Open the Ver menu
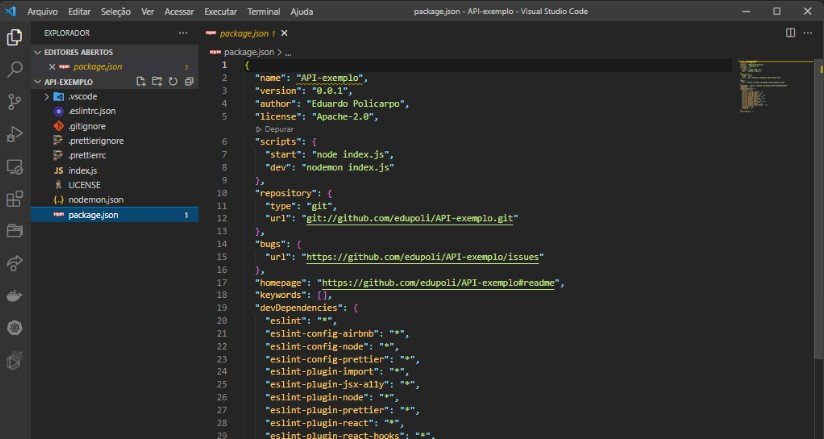 [148, 12]
